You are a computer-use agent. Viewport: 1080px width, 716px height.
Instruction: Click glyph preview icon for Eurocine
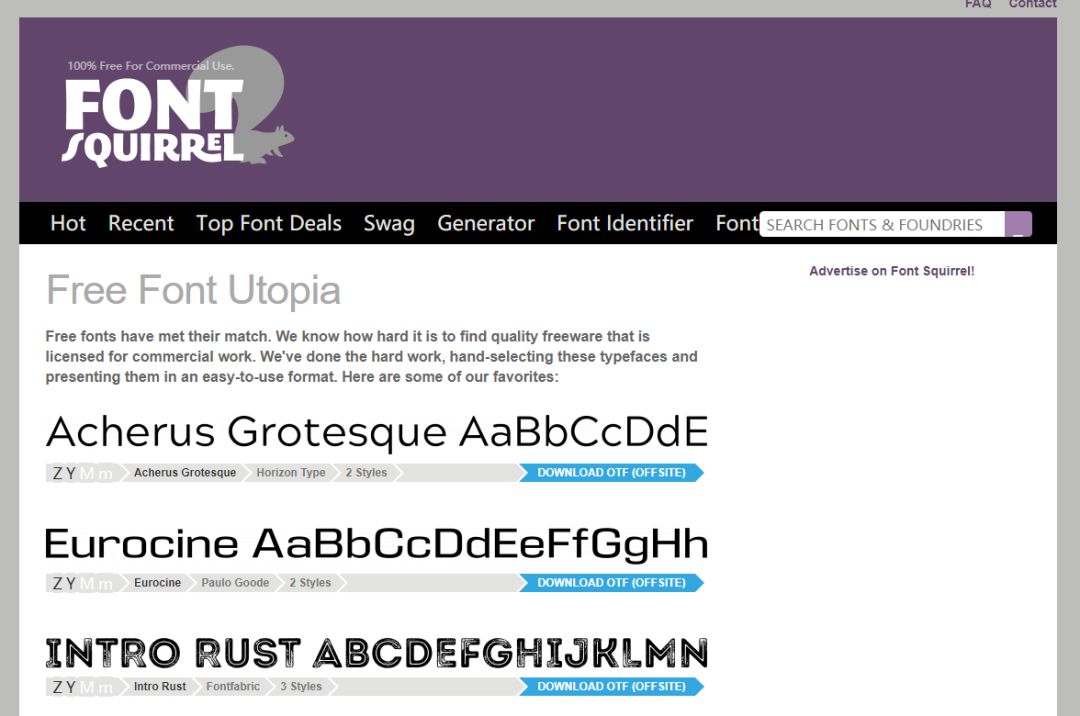click(83, 583)
